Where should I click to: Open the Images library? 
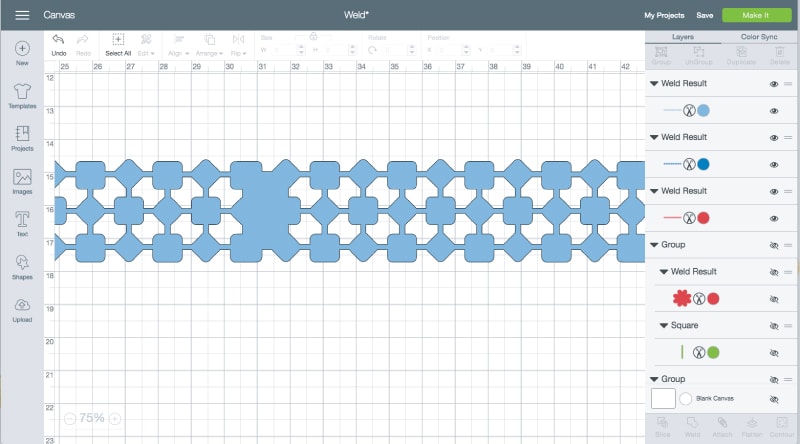tap(22, 180)
